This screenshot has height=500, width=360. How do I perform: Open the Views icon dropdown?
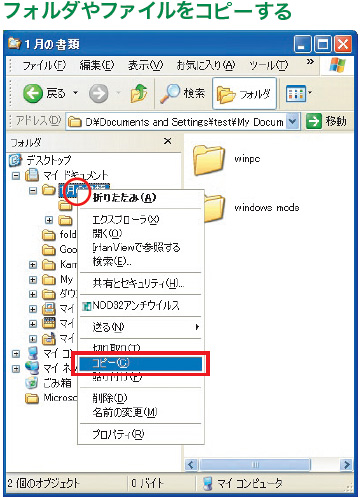point(299,93)
